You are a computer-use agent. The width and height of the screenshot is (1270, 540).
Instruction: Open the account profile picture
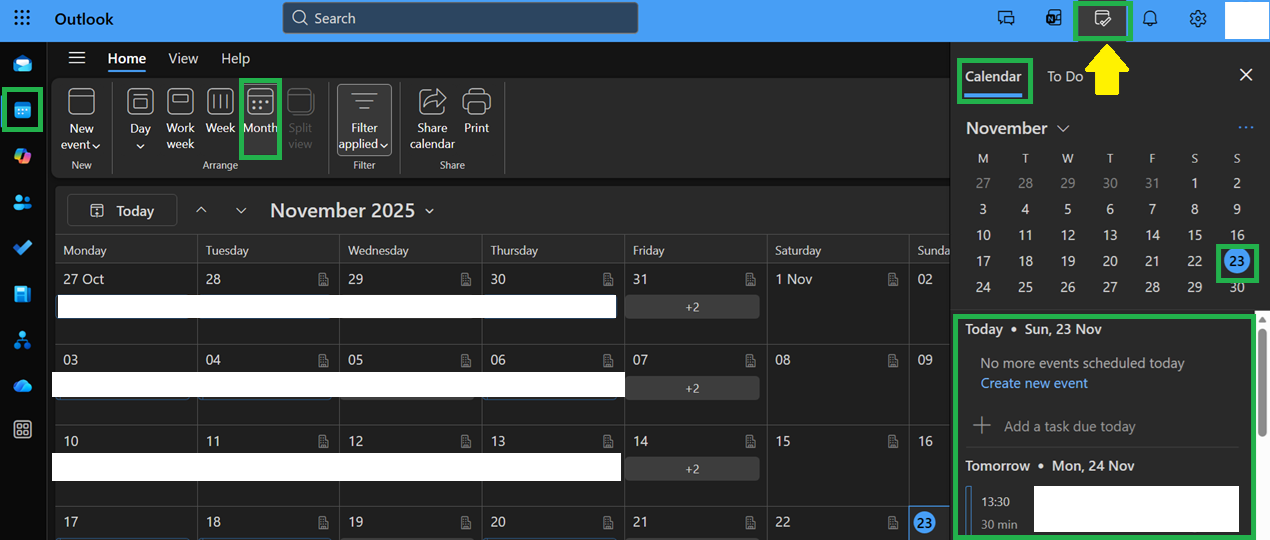tap(1246, 20)
